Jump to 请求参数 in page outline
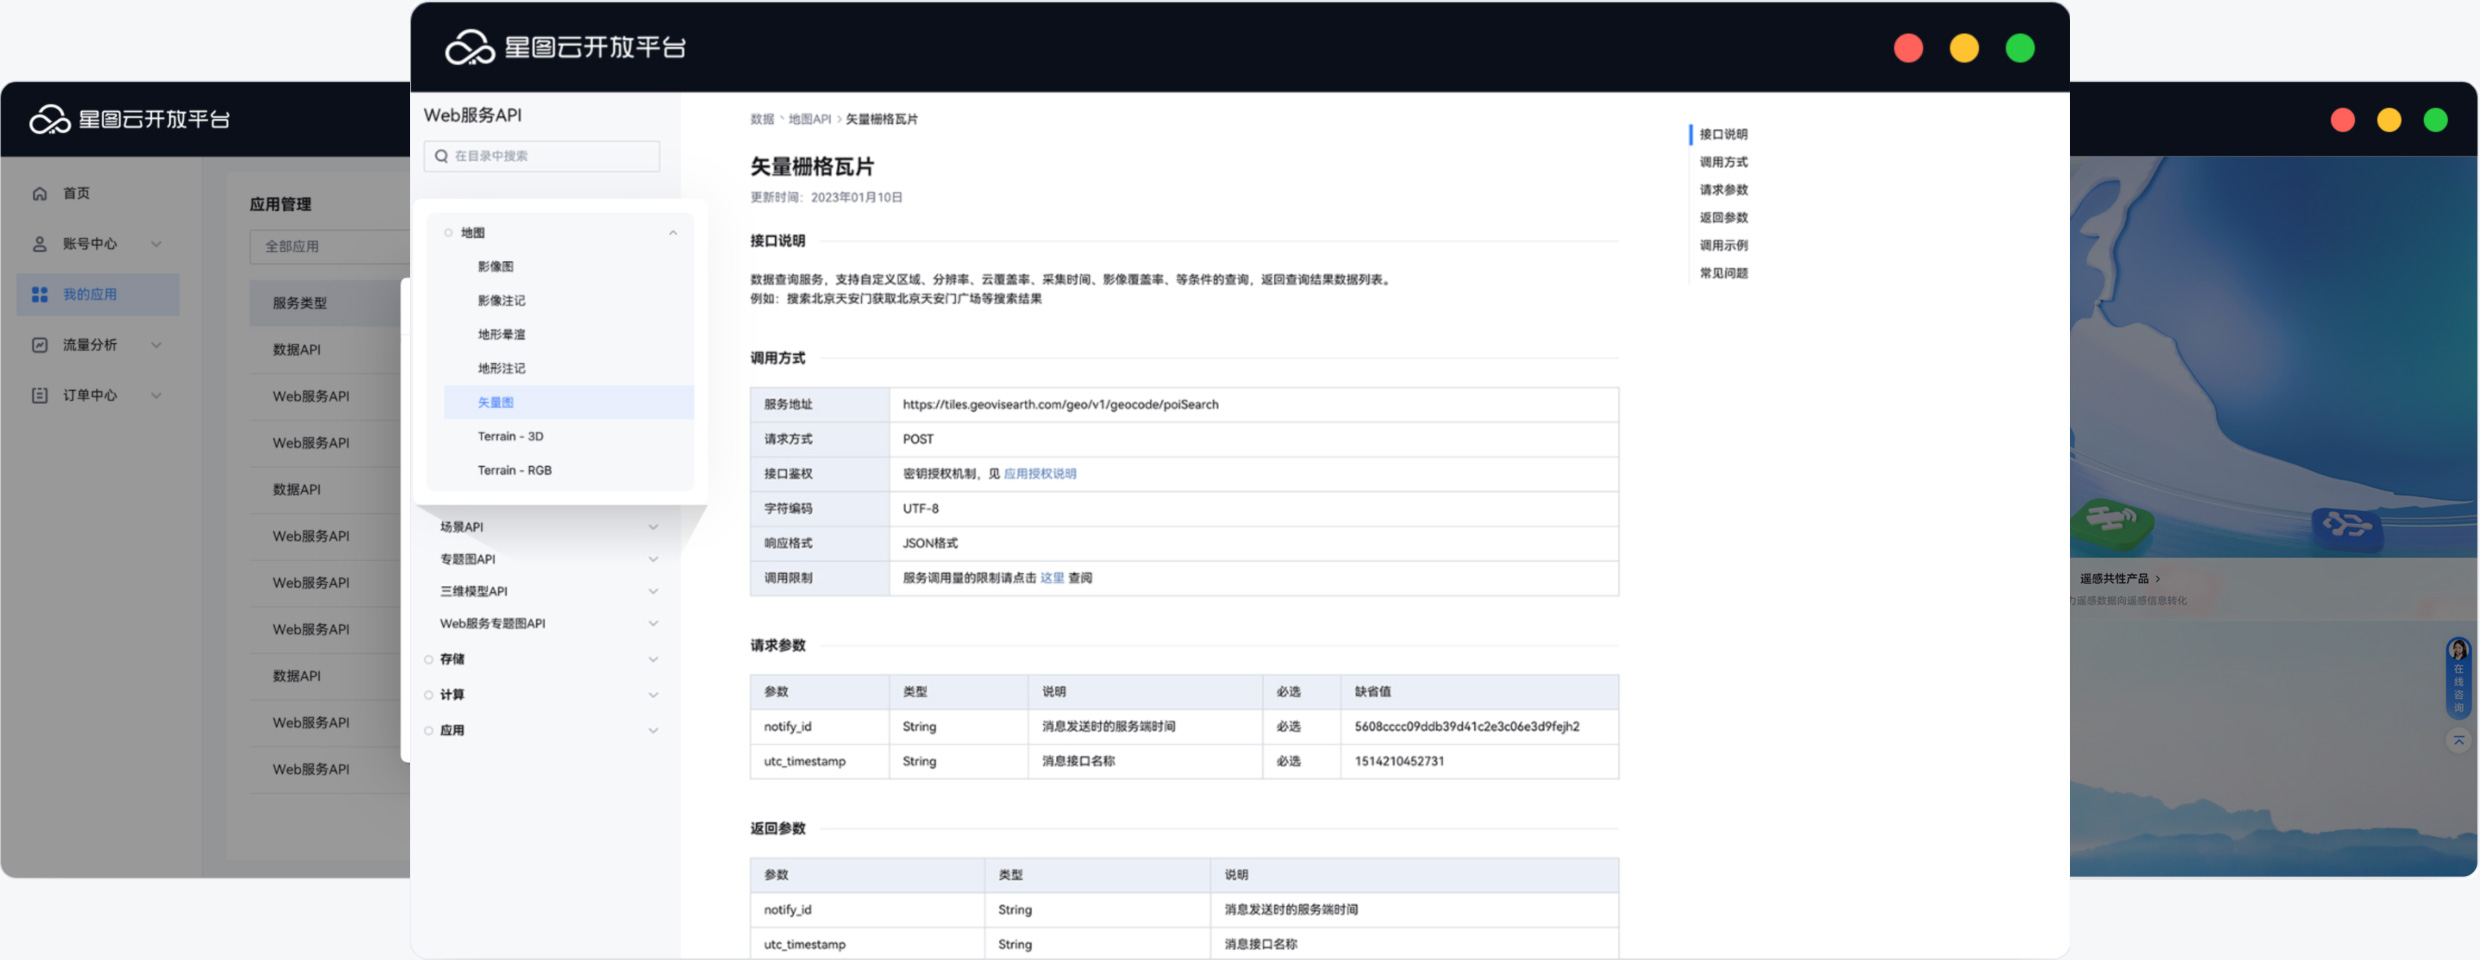This screenshot has width=2480, height=960. pos(1723,190)
